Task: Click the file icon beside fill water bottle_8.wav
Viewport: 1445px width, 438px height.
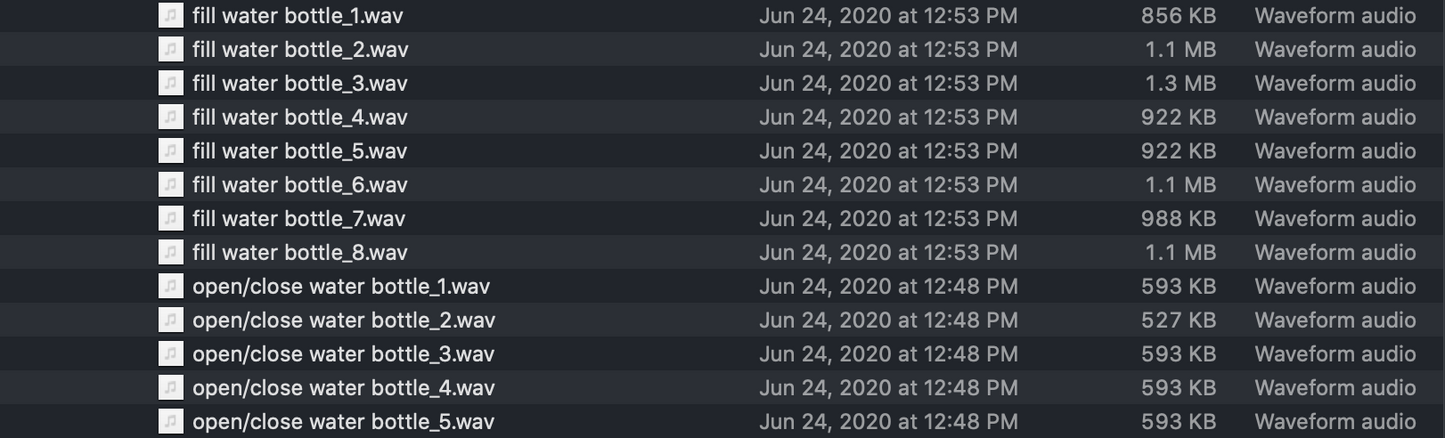Action: pyautogui.click(x=171, y=252)
